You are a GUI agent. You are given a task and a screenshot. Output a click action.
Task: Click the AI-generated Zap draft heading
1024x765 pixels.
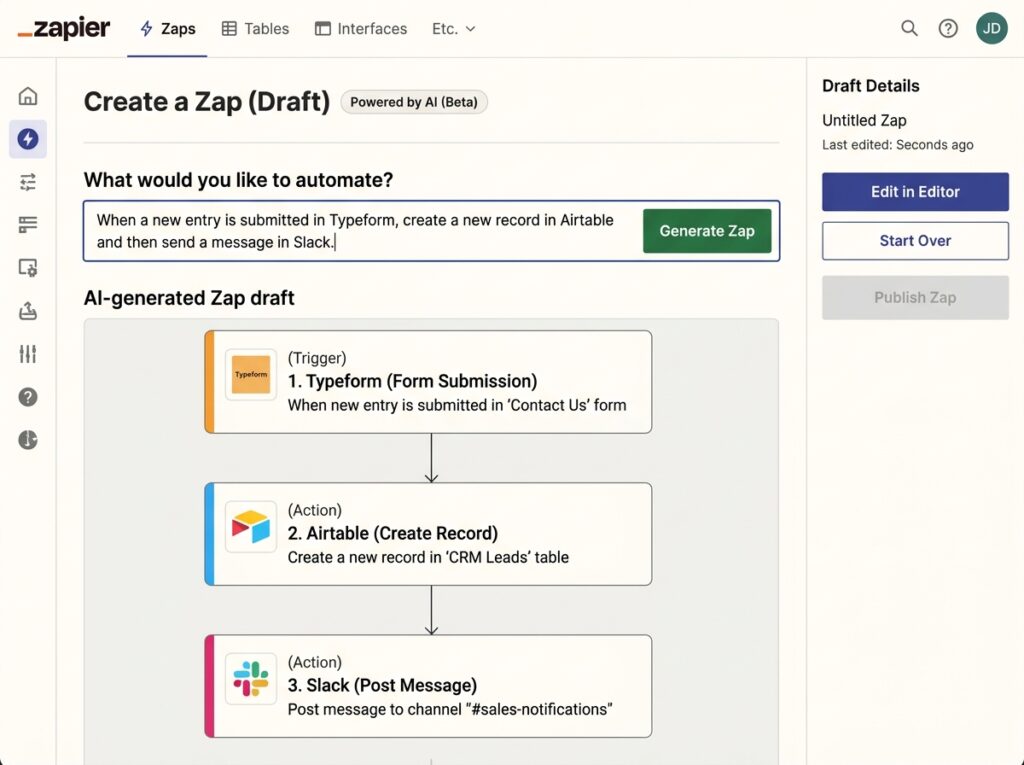click(189, 298)
